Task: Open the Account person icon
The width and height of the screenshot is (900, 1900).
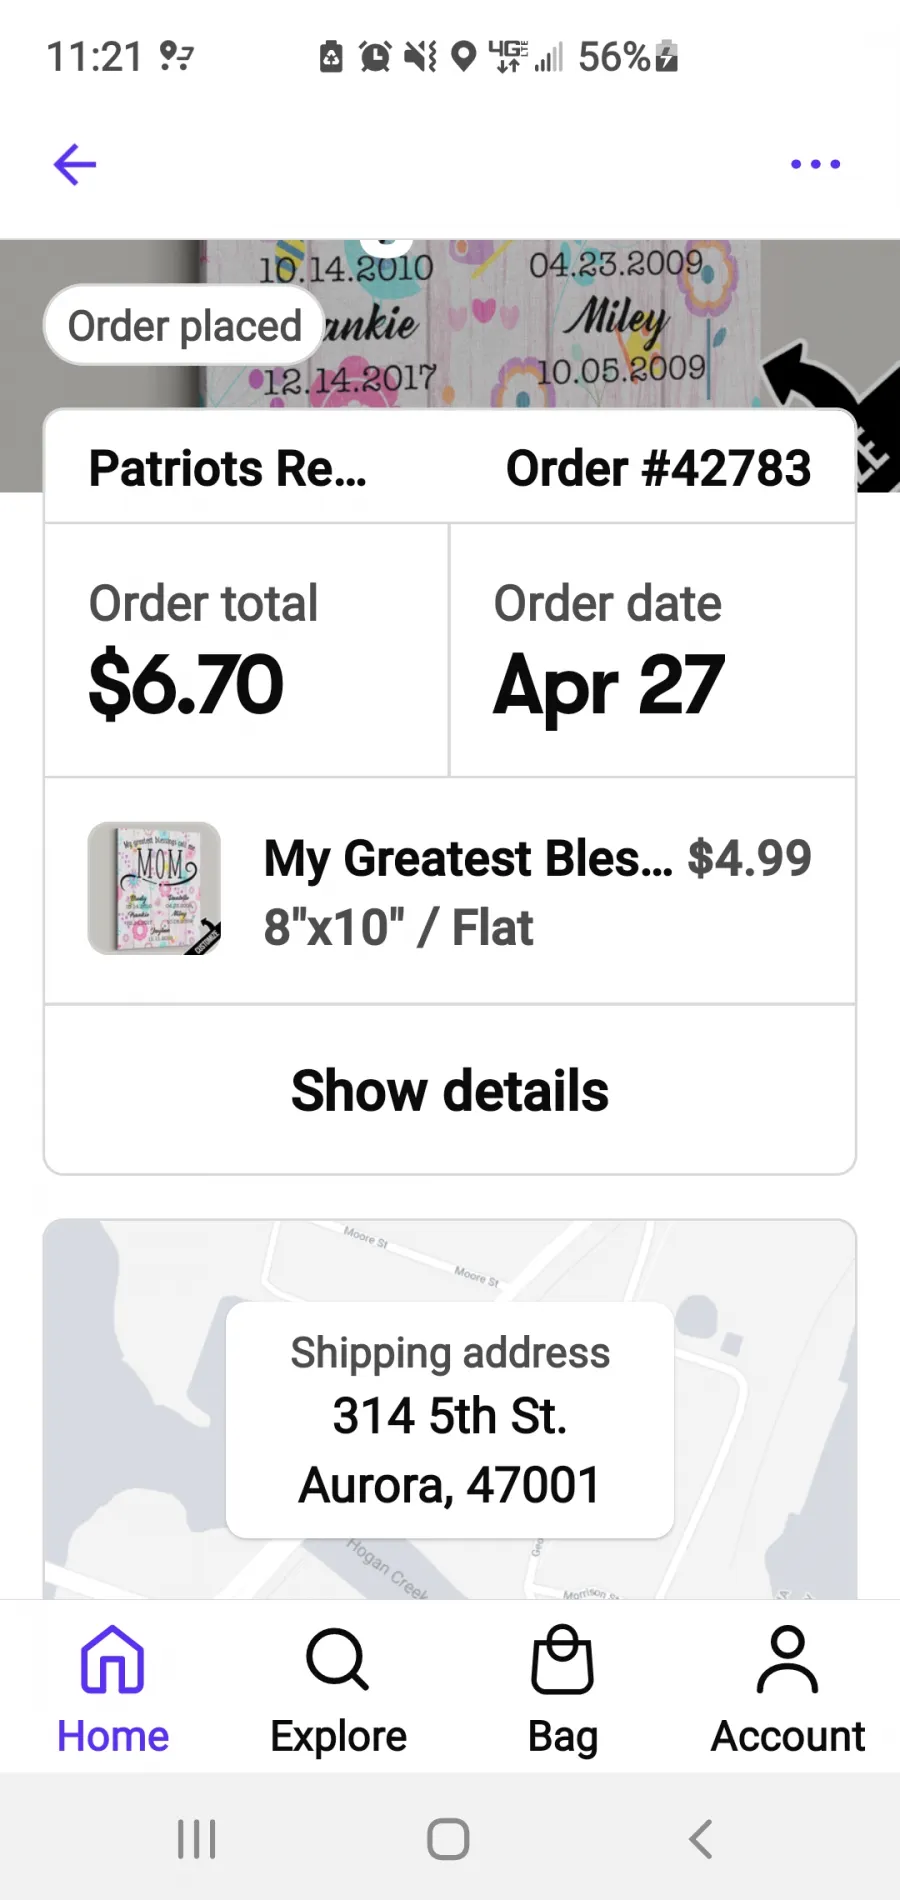Action: click(x=788, y=1660)
